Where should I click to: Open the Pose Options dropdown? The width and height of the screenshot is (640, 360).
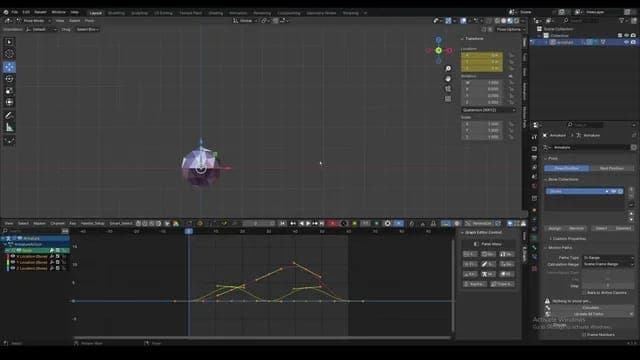click(x=511, y=29)
